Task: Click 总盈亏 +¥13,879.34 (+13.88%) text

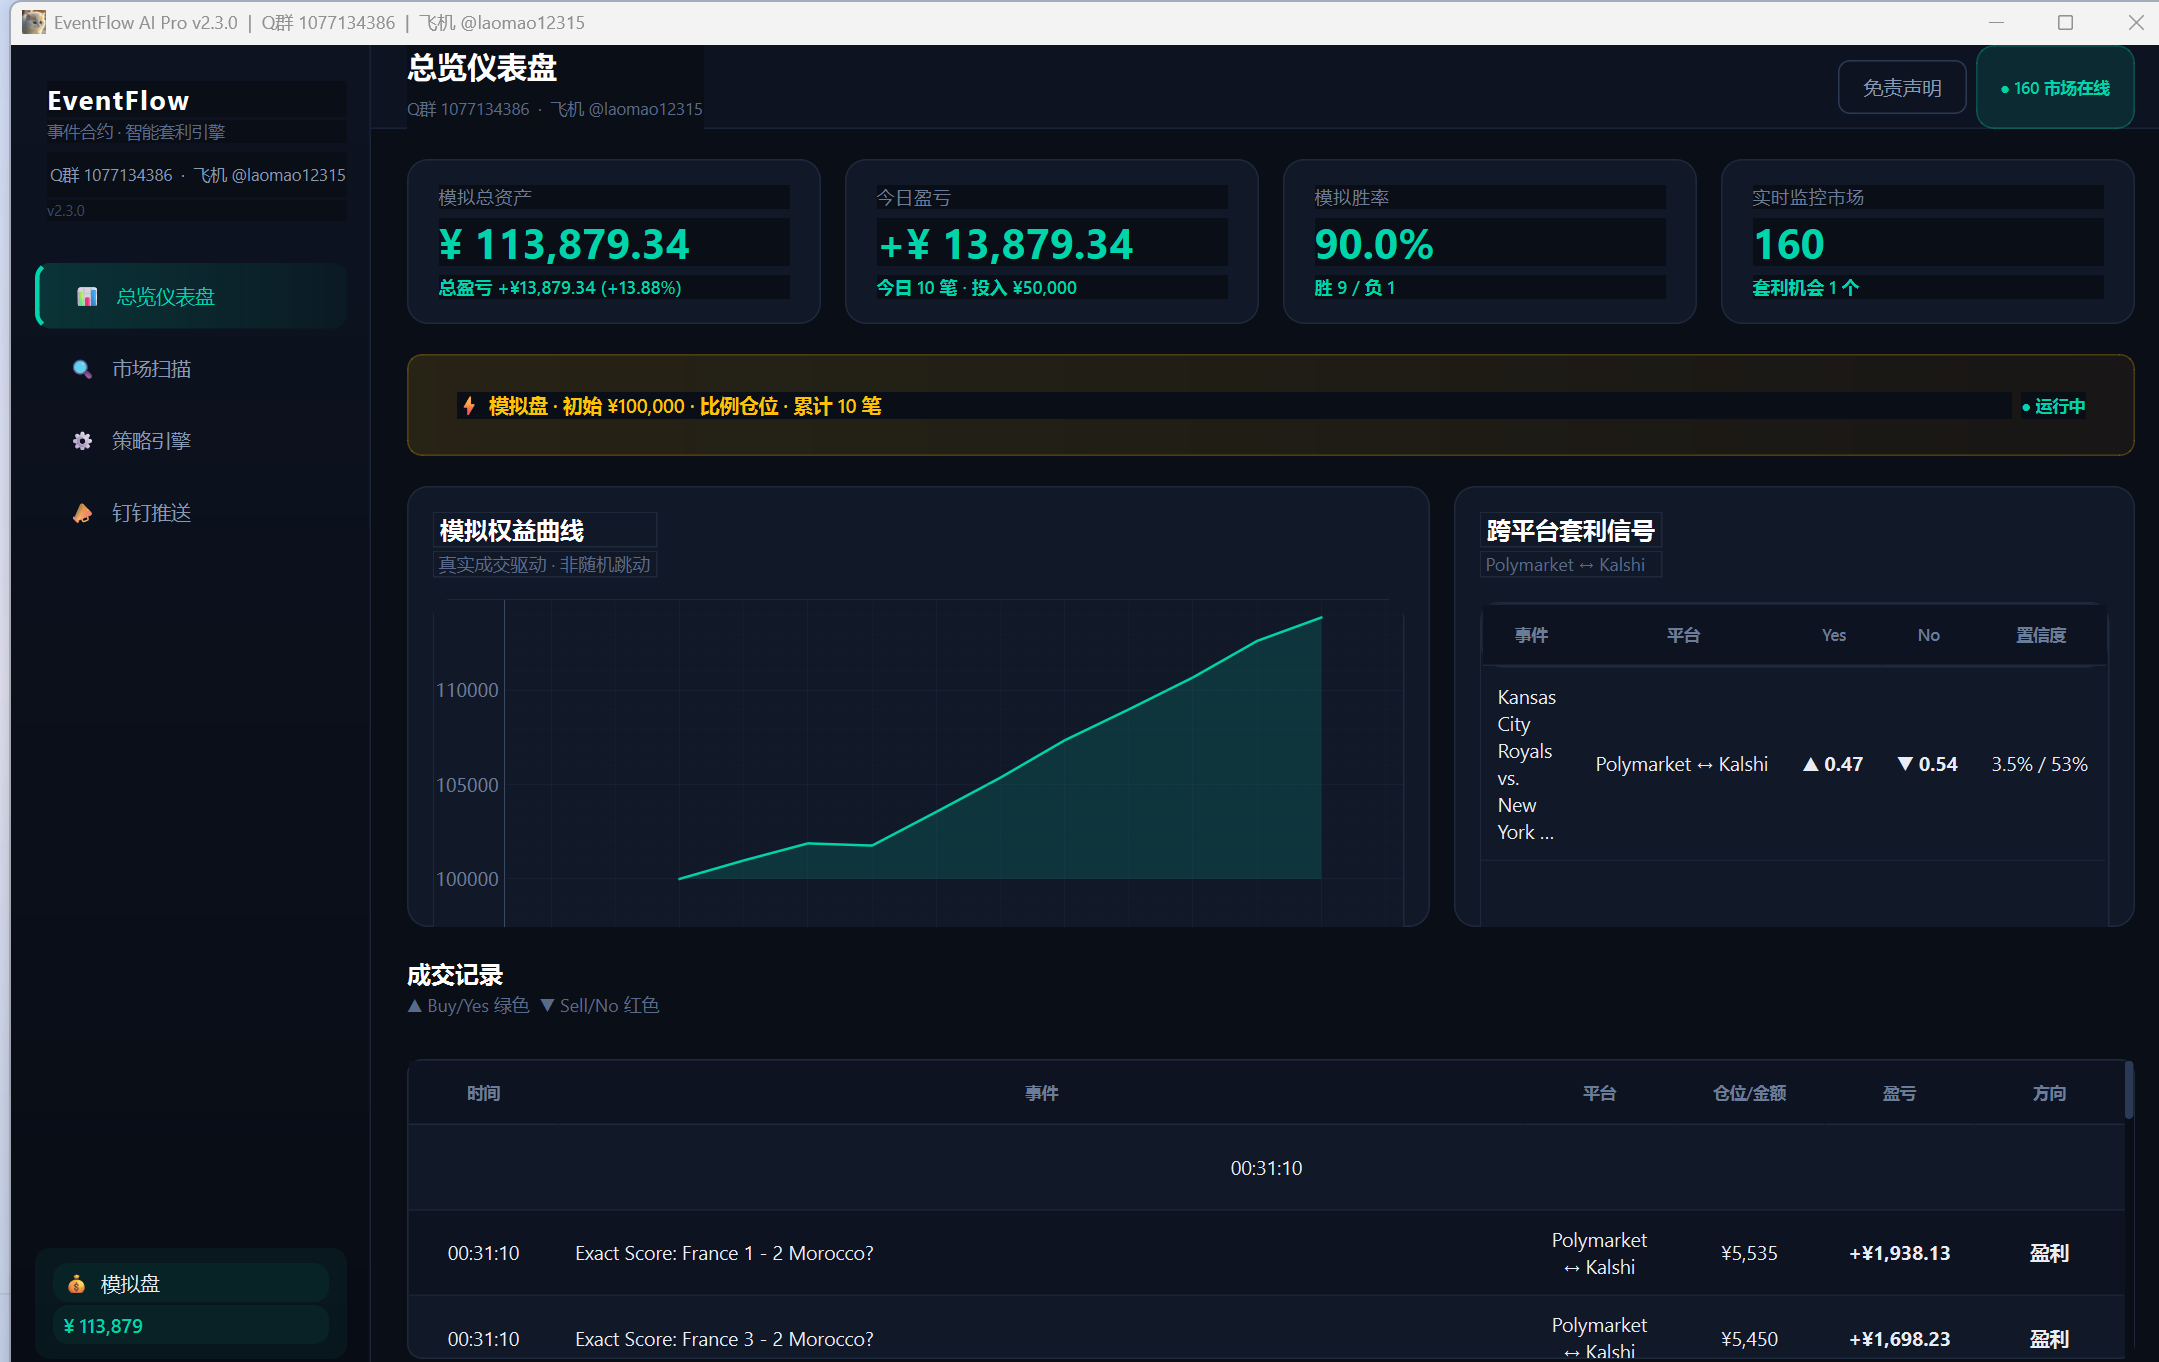Action: point(560,288)
